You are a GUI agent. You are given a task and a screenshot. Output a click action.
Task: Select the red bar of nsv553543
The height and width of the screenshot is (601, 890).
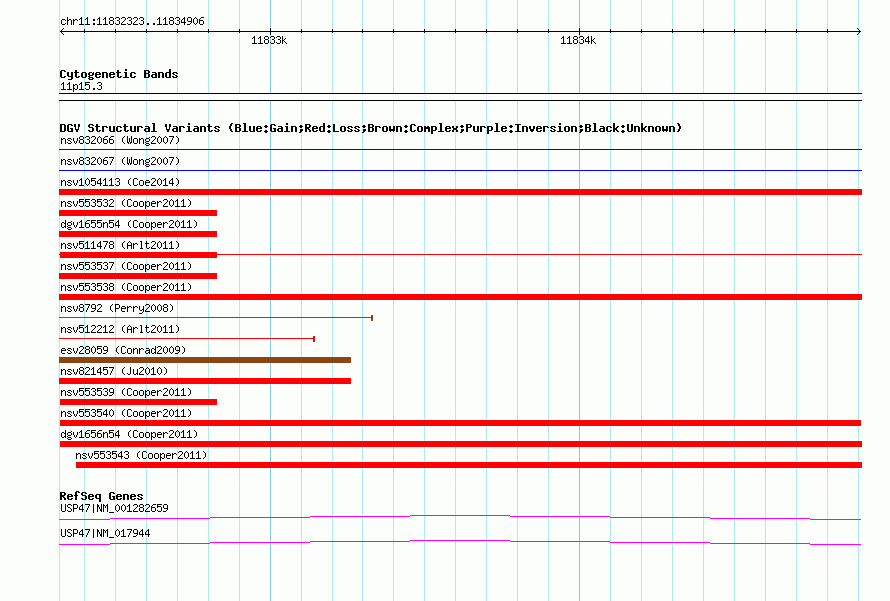469,465
